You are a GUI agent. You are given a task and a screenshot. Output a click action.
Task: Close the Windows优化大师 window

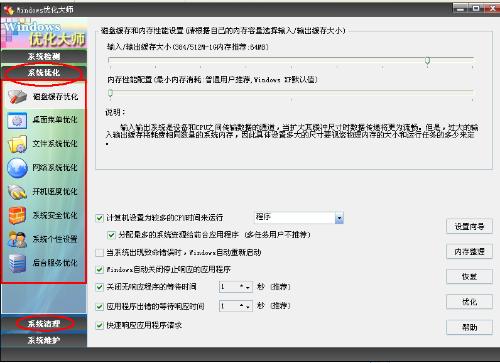492,9
